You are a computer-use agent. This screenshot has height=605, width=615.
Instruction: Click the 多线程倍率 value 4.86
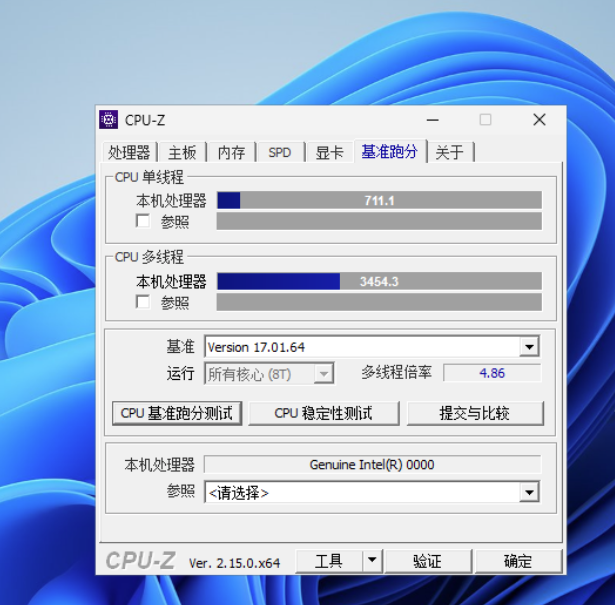[492, 372]
